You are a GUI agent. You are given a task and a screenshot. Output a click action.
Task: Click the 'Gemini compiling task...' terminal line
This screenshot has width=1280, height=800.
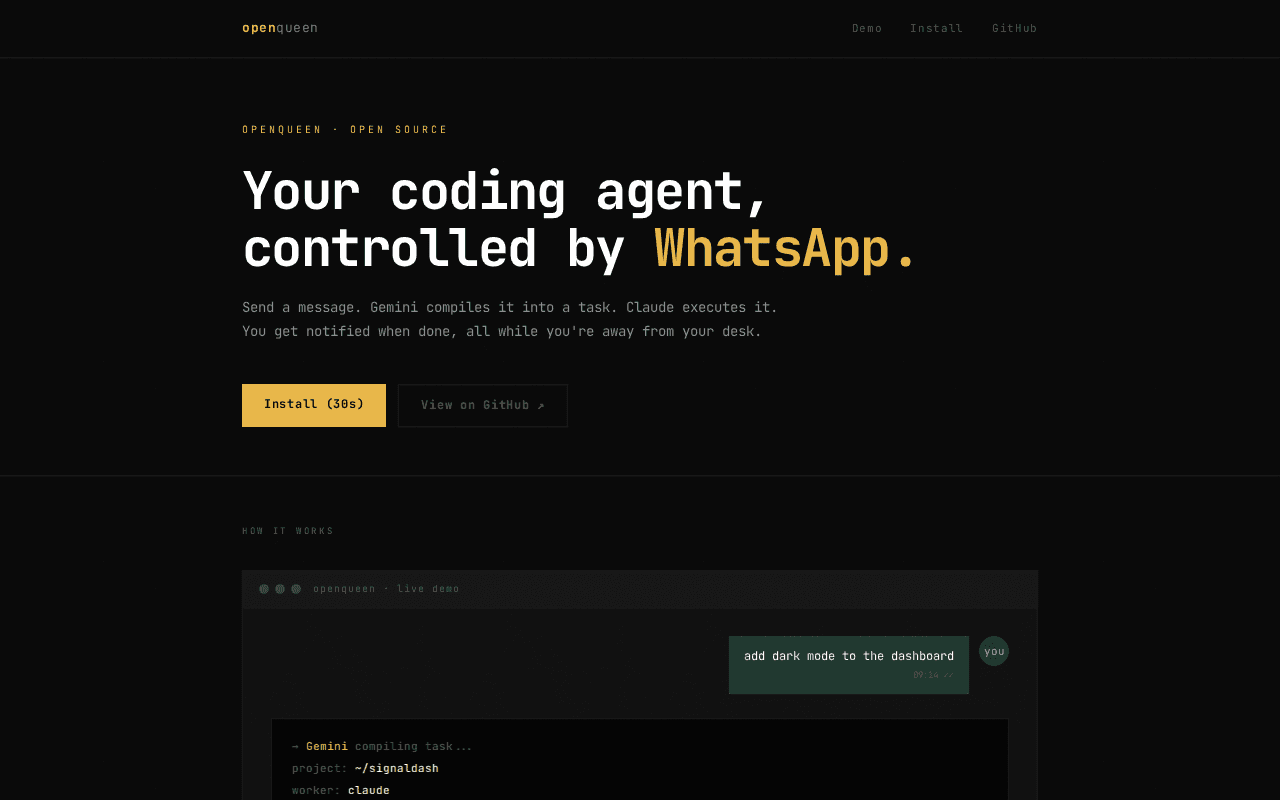tap(388, 746)
